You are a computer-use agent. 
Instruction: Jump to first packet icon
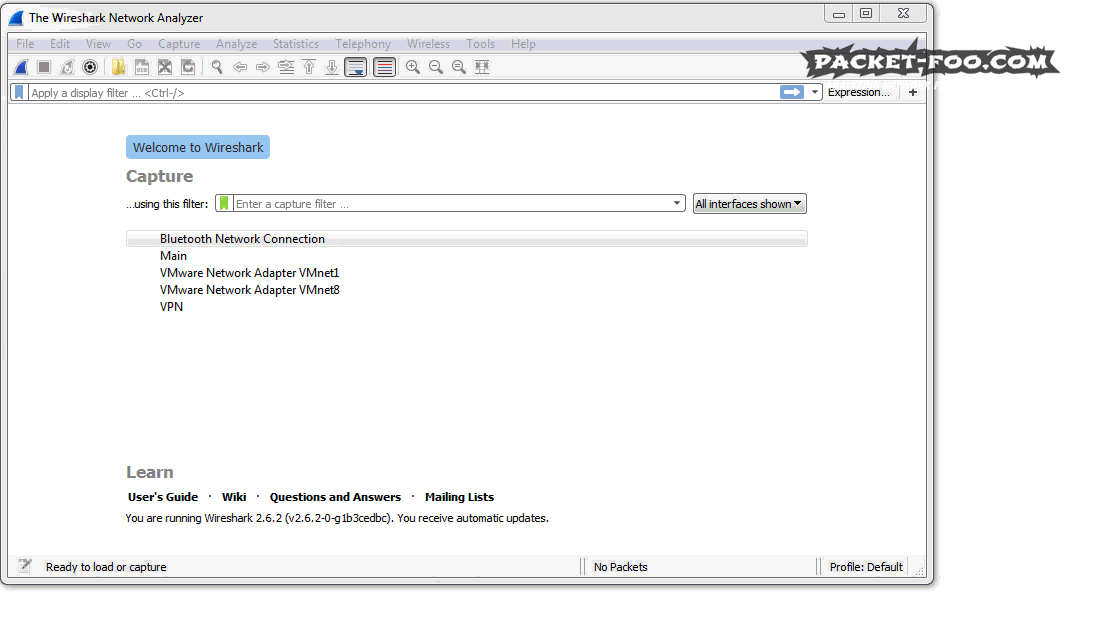click(x=309, y=67)
